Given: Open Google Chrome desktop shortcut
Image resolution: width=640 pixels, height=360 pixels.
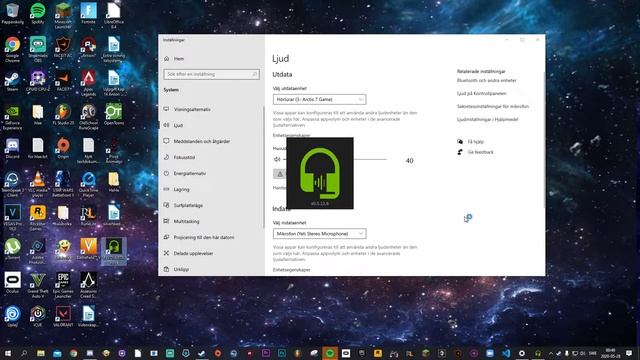Looking at the screenshot, I should pos(12,49).
